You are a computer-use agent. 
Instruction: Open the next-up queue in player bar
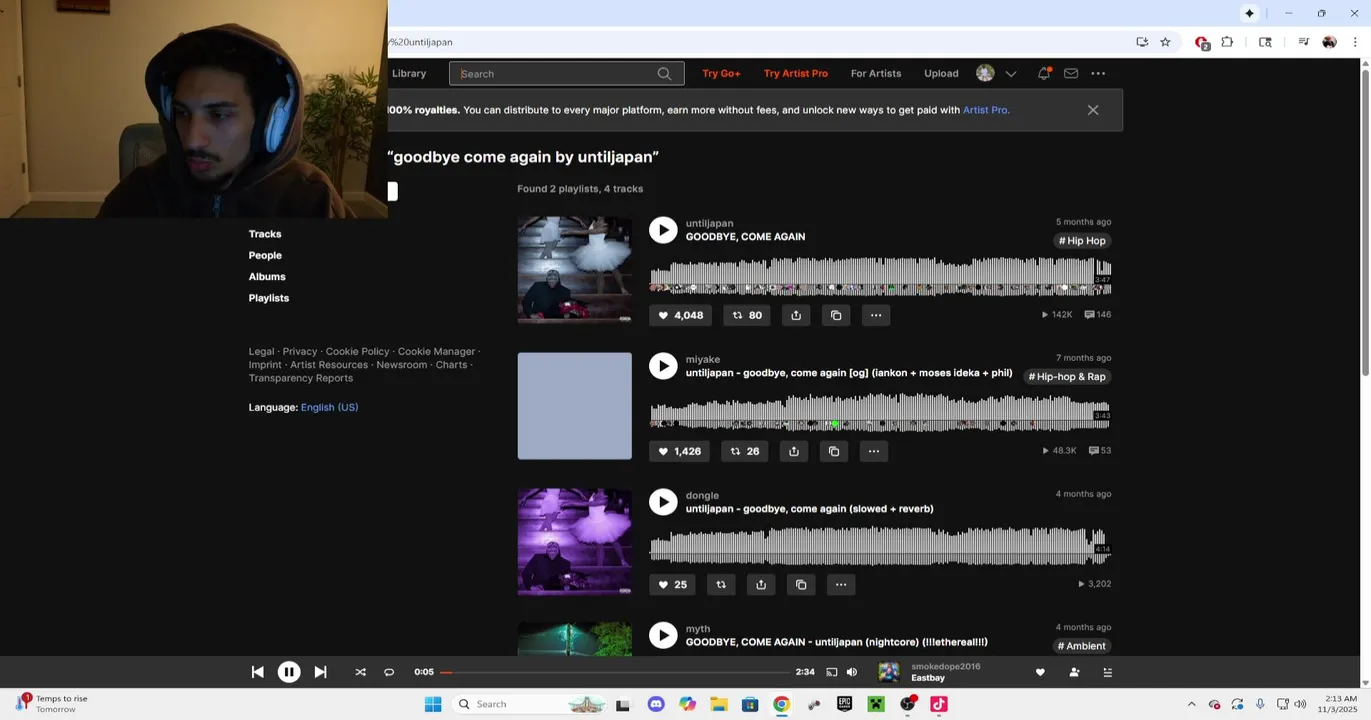(x=1107, y=672)
